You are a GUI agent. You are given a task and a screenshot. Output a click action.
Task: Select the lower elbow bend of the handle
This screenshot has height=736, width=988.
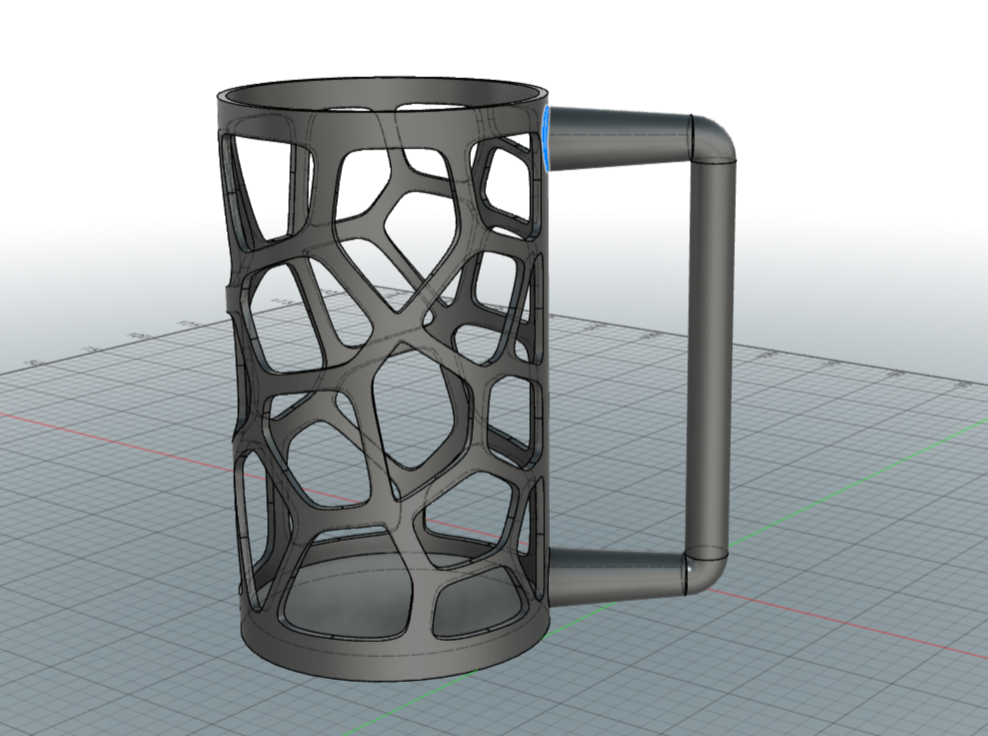704,573
